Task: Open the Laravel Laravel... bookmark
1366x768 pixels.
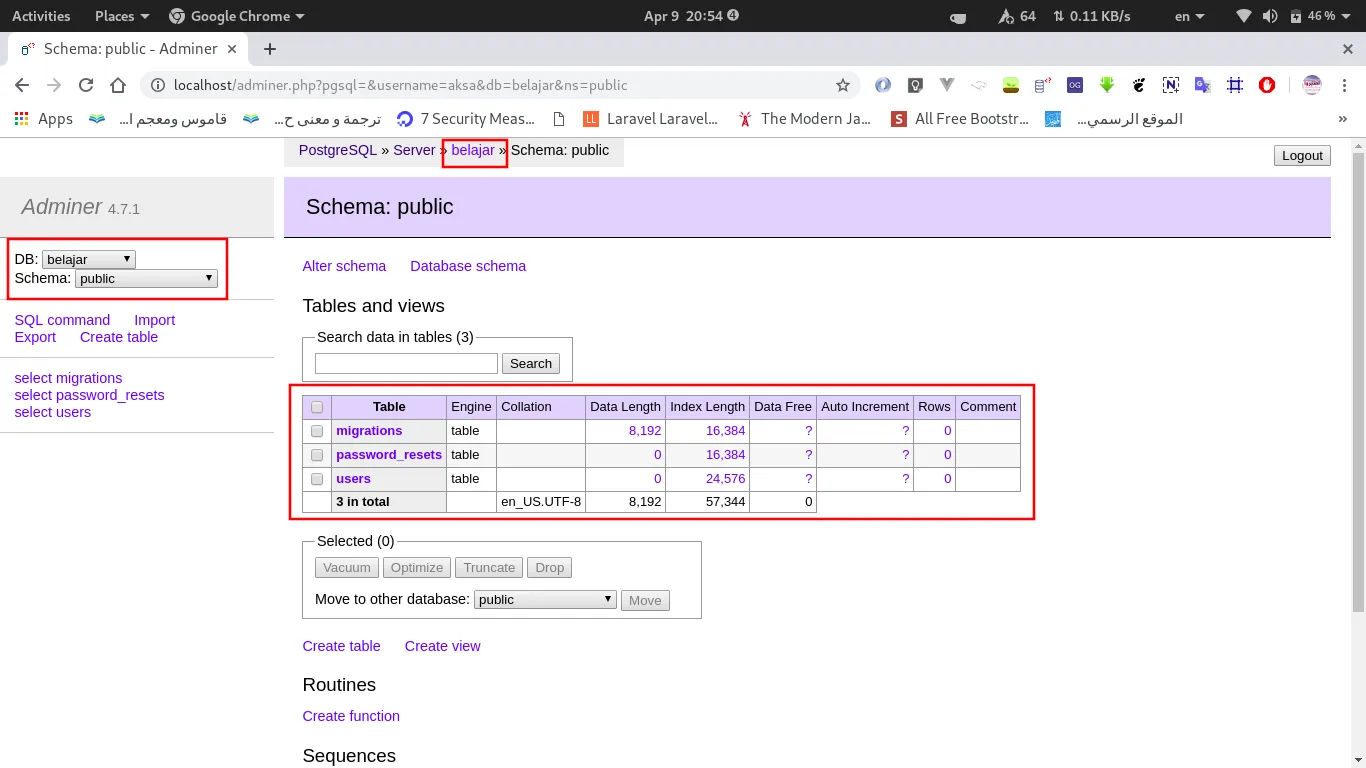Action: coord(650,118)
